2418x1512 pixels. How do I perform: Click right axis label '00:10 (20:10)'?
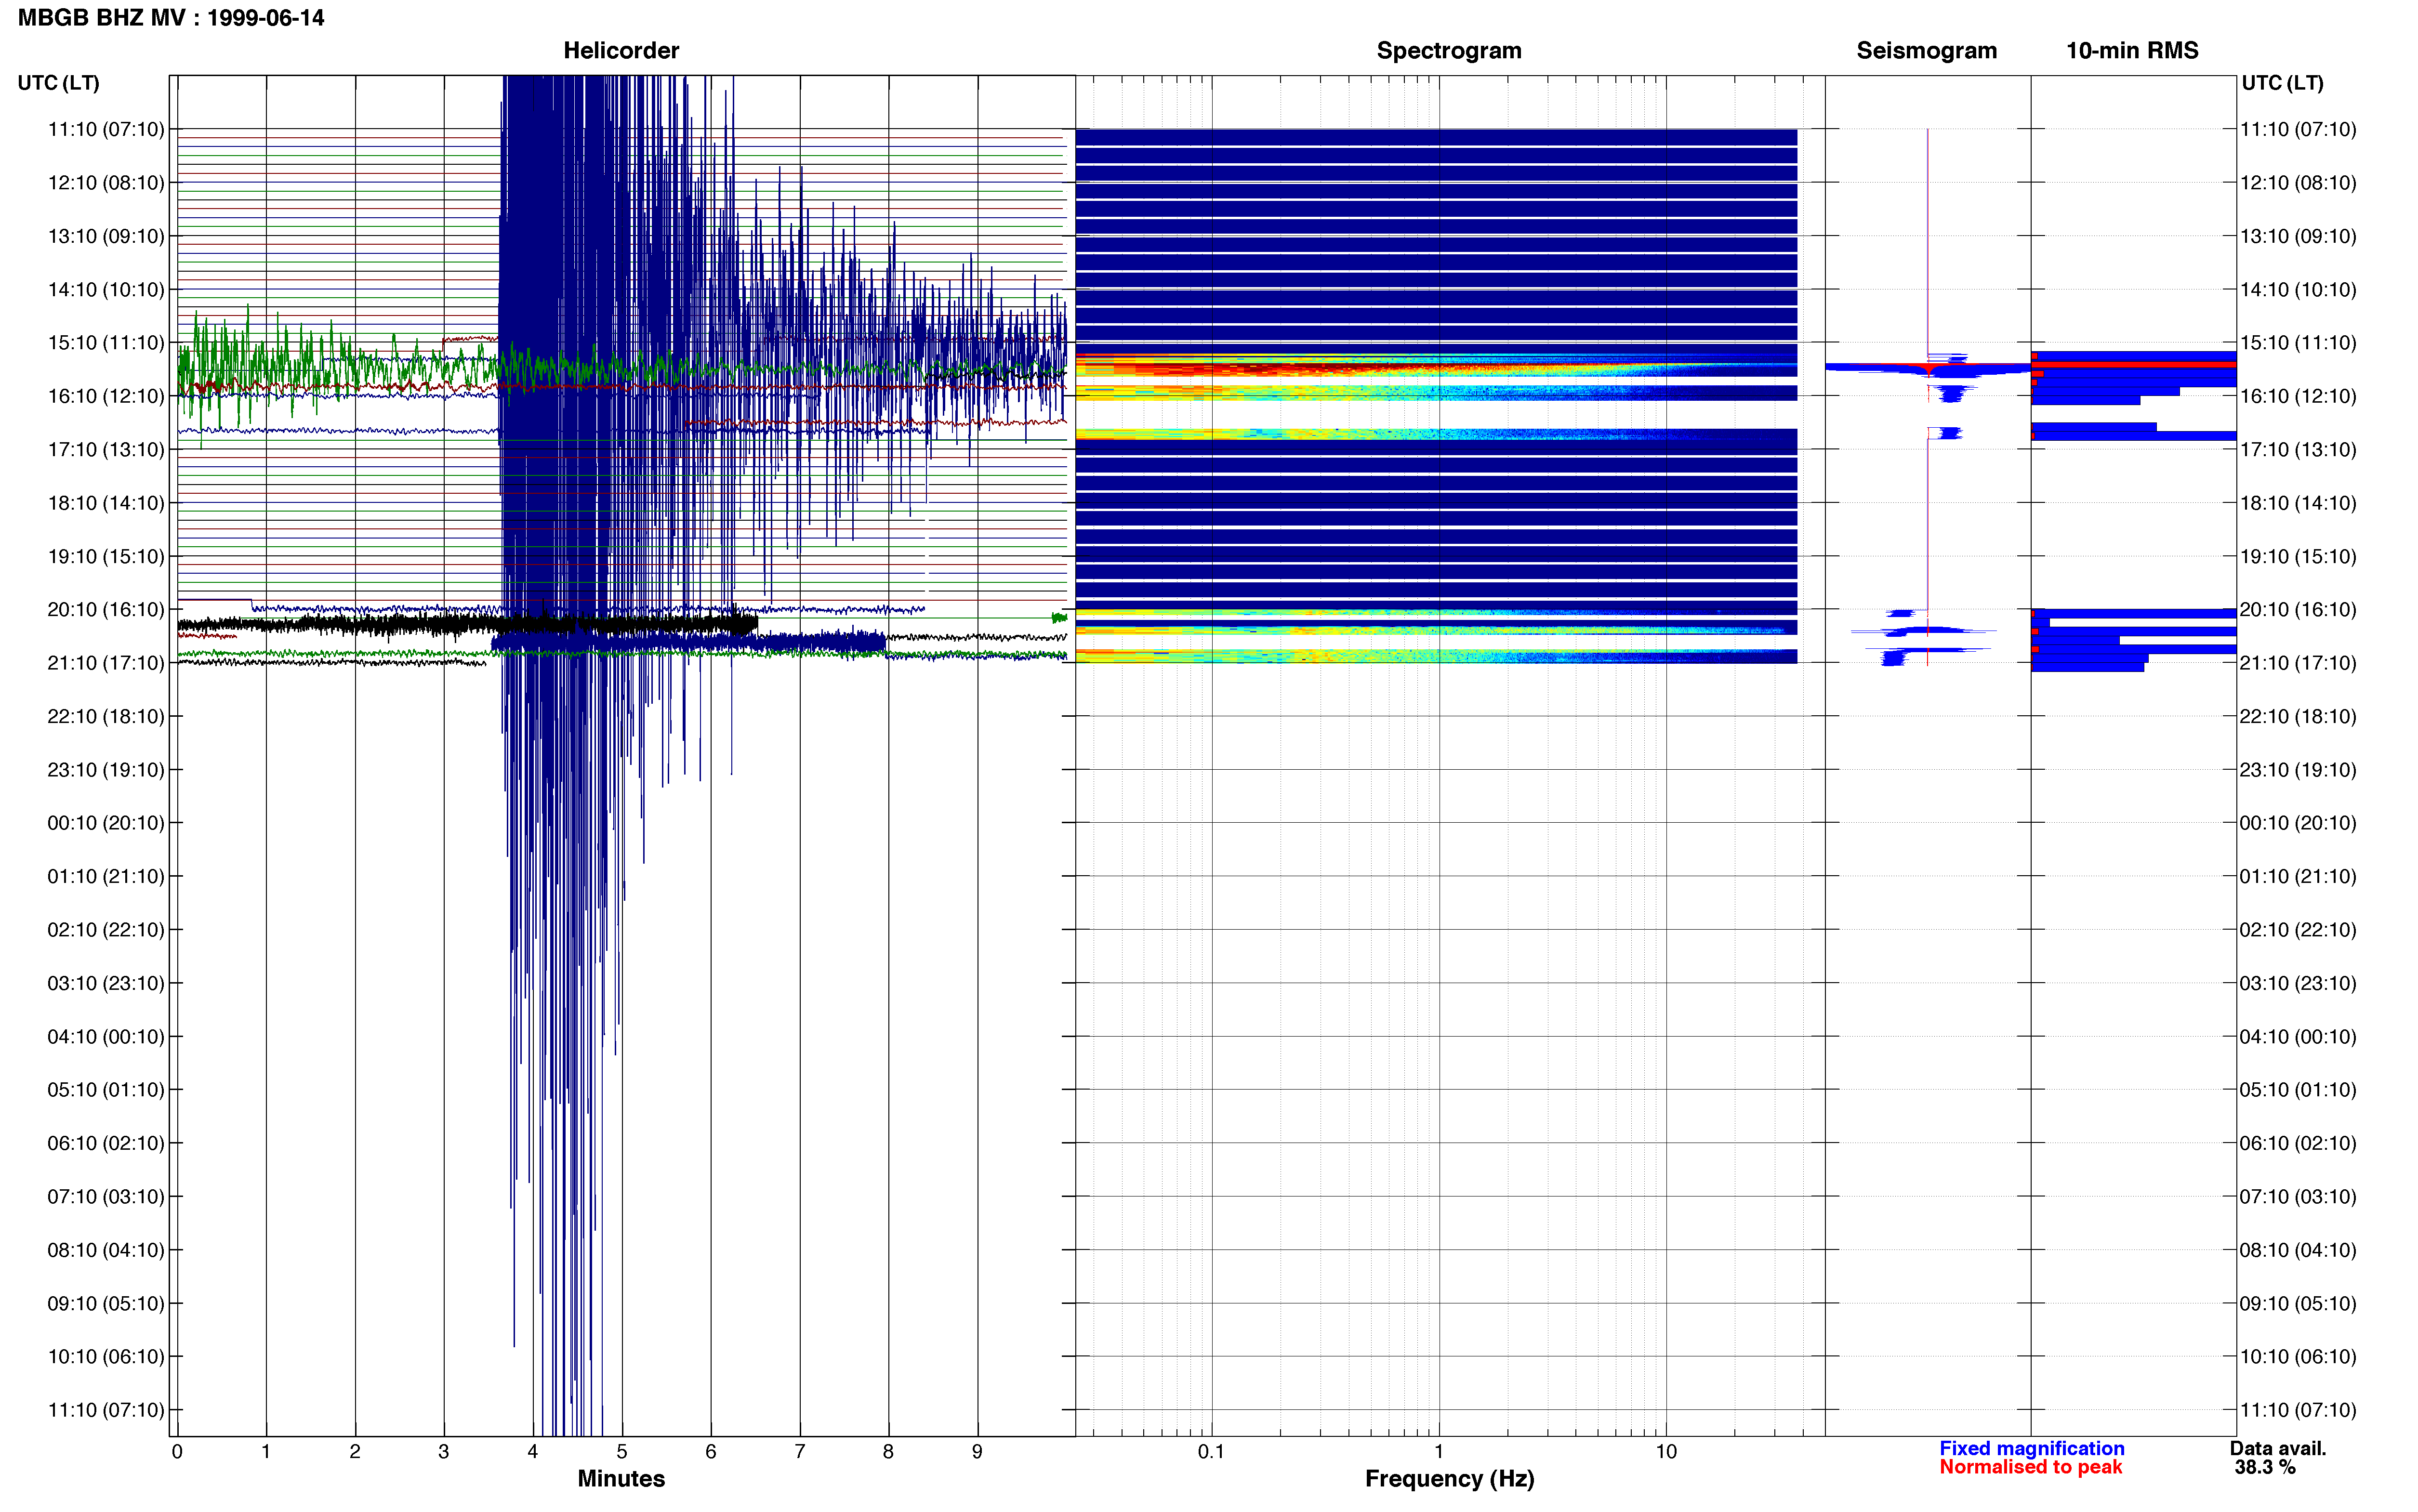2298,823
